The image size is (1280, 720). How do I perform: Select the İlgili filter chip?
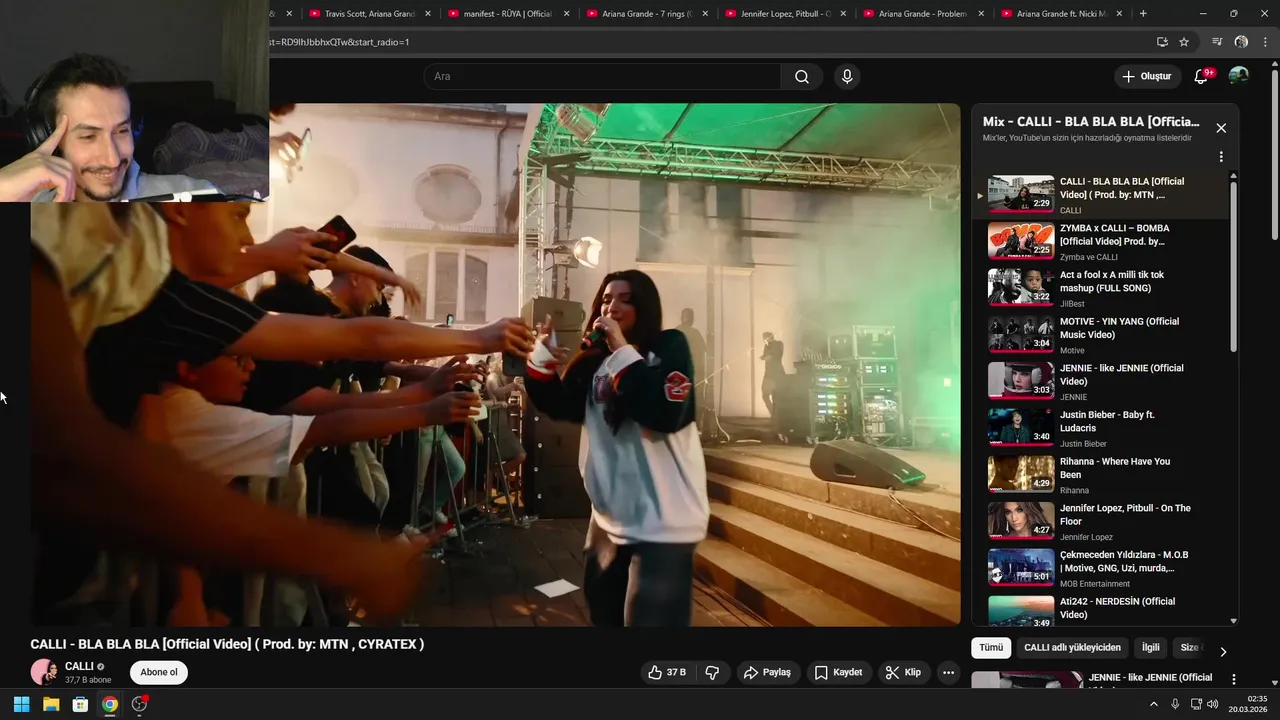(1151, 648)
